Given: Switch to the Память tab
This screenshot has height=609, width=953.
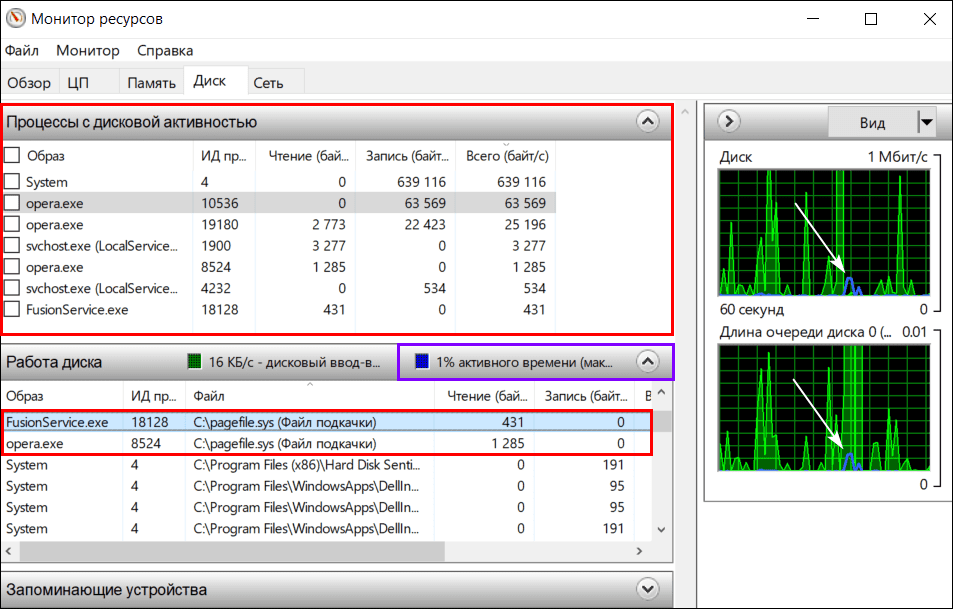Looking at the screenshot, I should (151, 83).
